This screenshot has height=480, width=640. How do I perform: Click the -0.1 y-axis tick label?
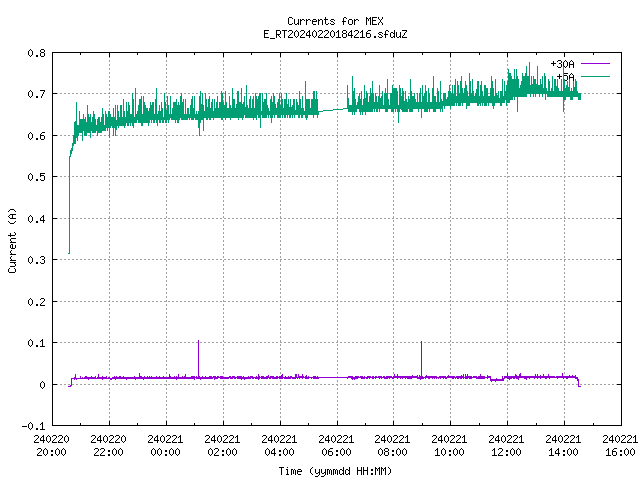[x=33, y=426]
